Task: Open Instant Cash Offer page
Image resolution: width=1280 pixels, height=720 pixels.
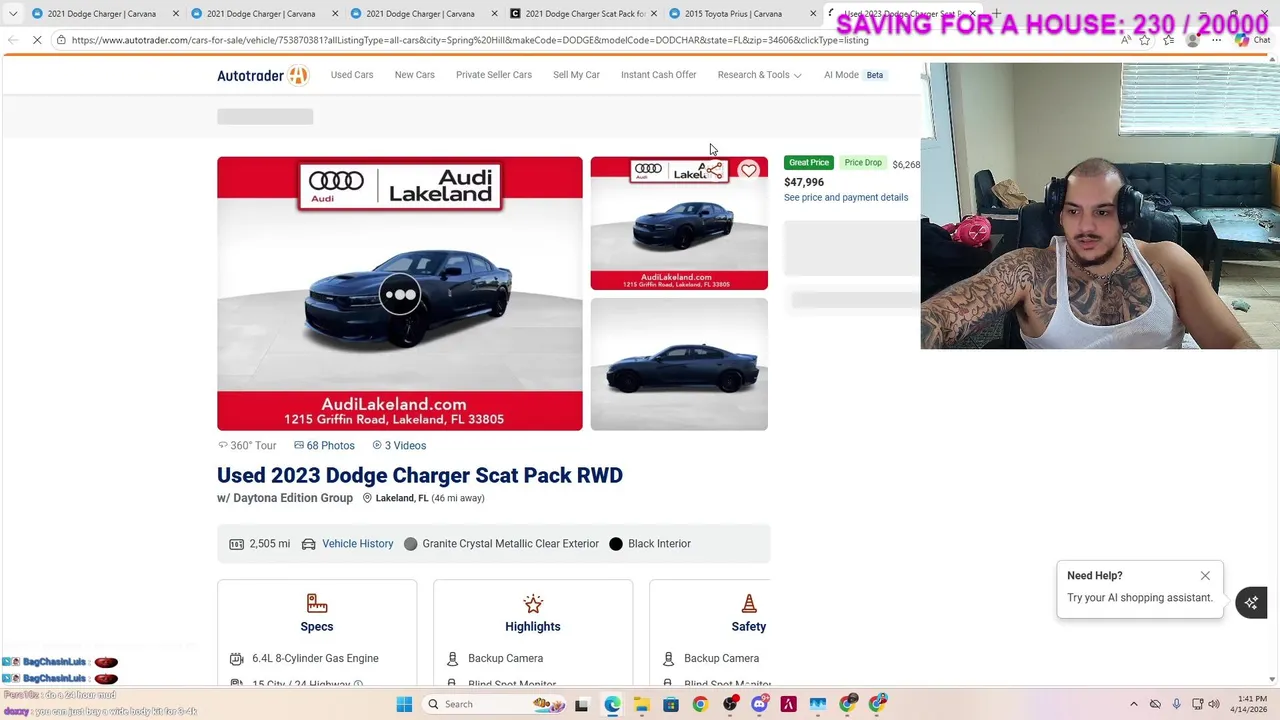Action: pos(658,75)
